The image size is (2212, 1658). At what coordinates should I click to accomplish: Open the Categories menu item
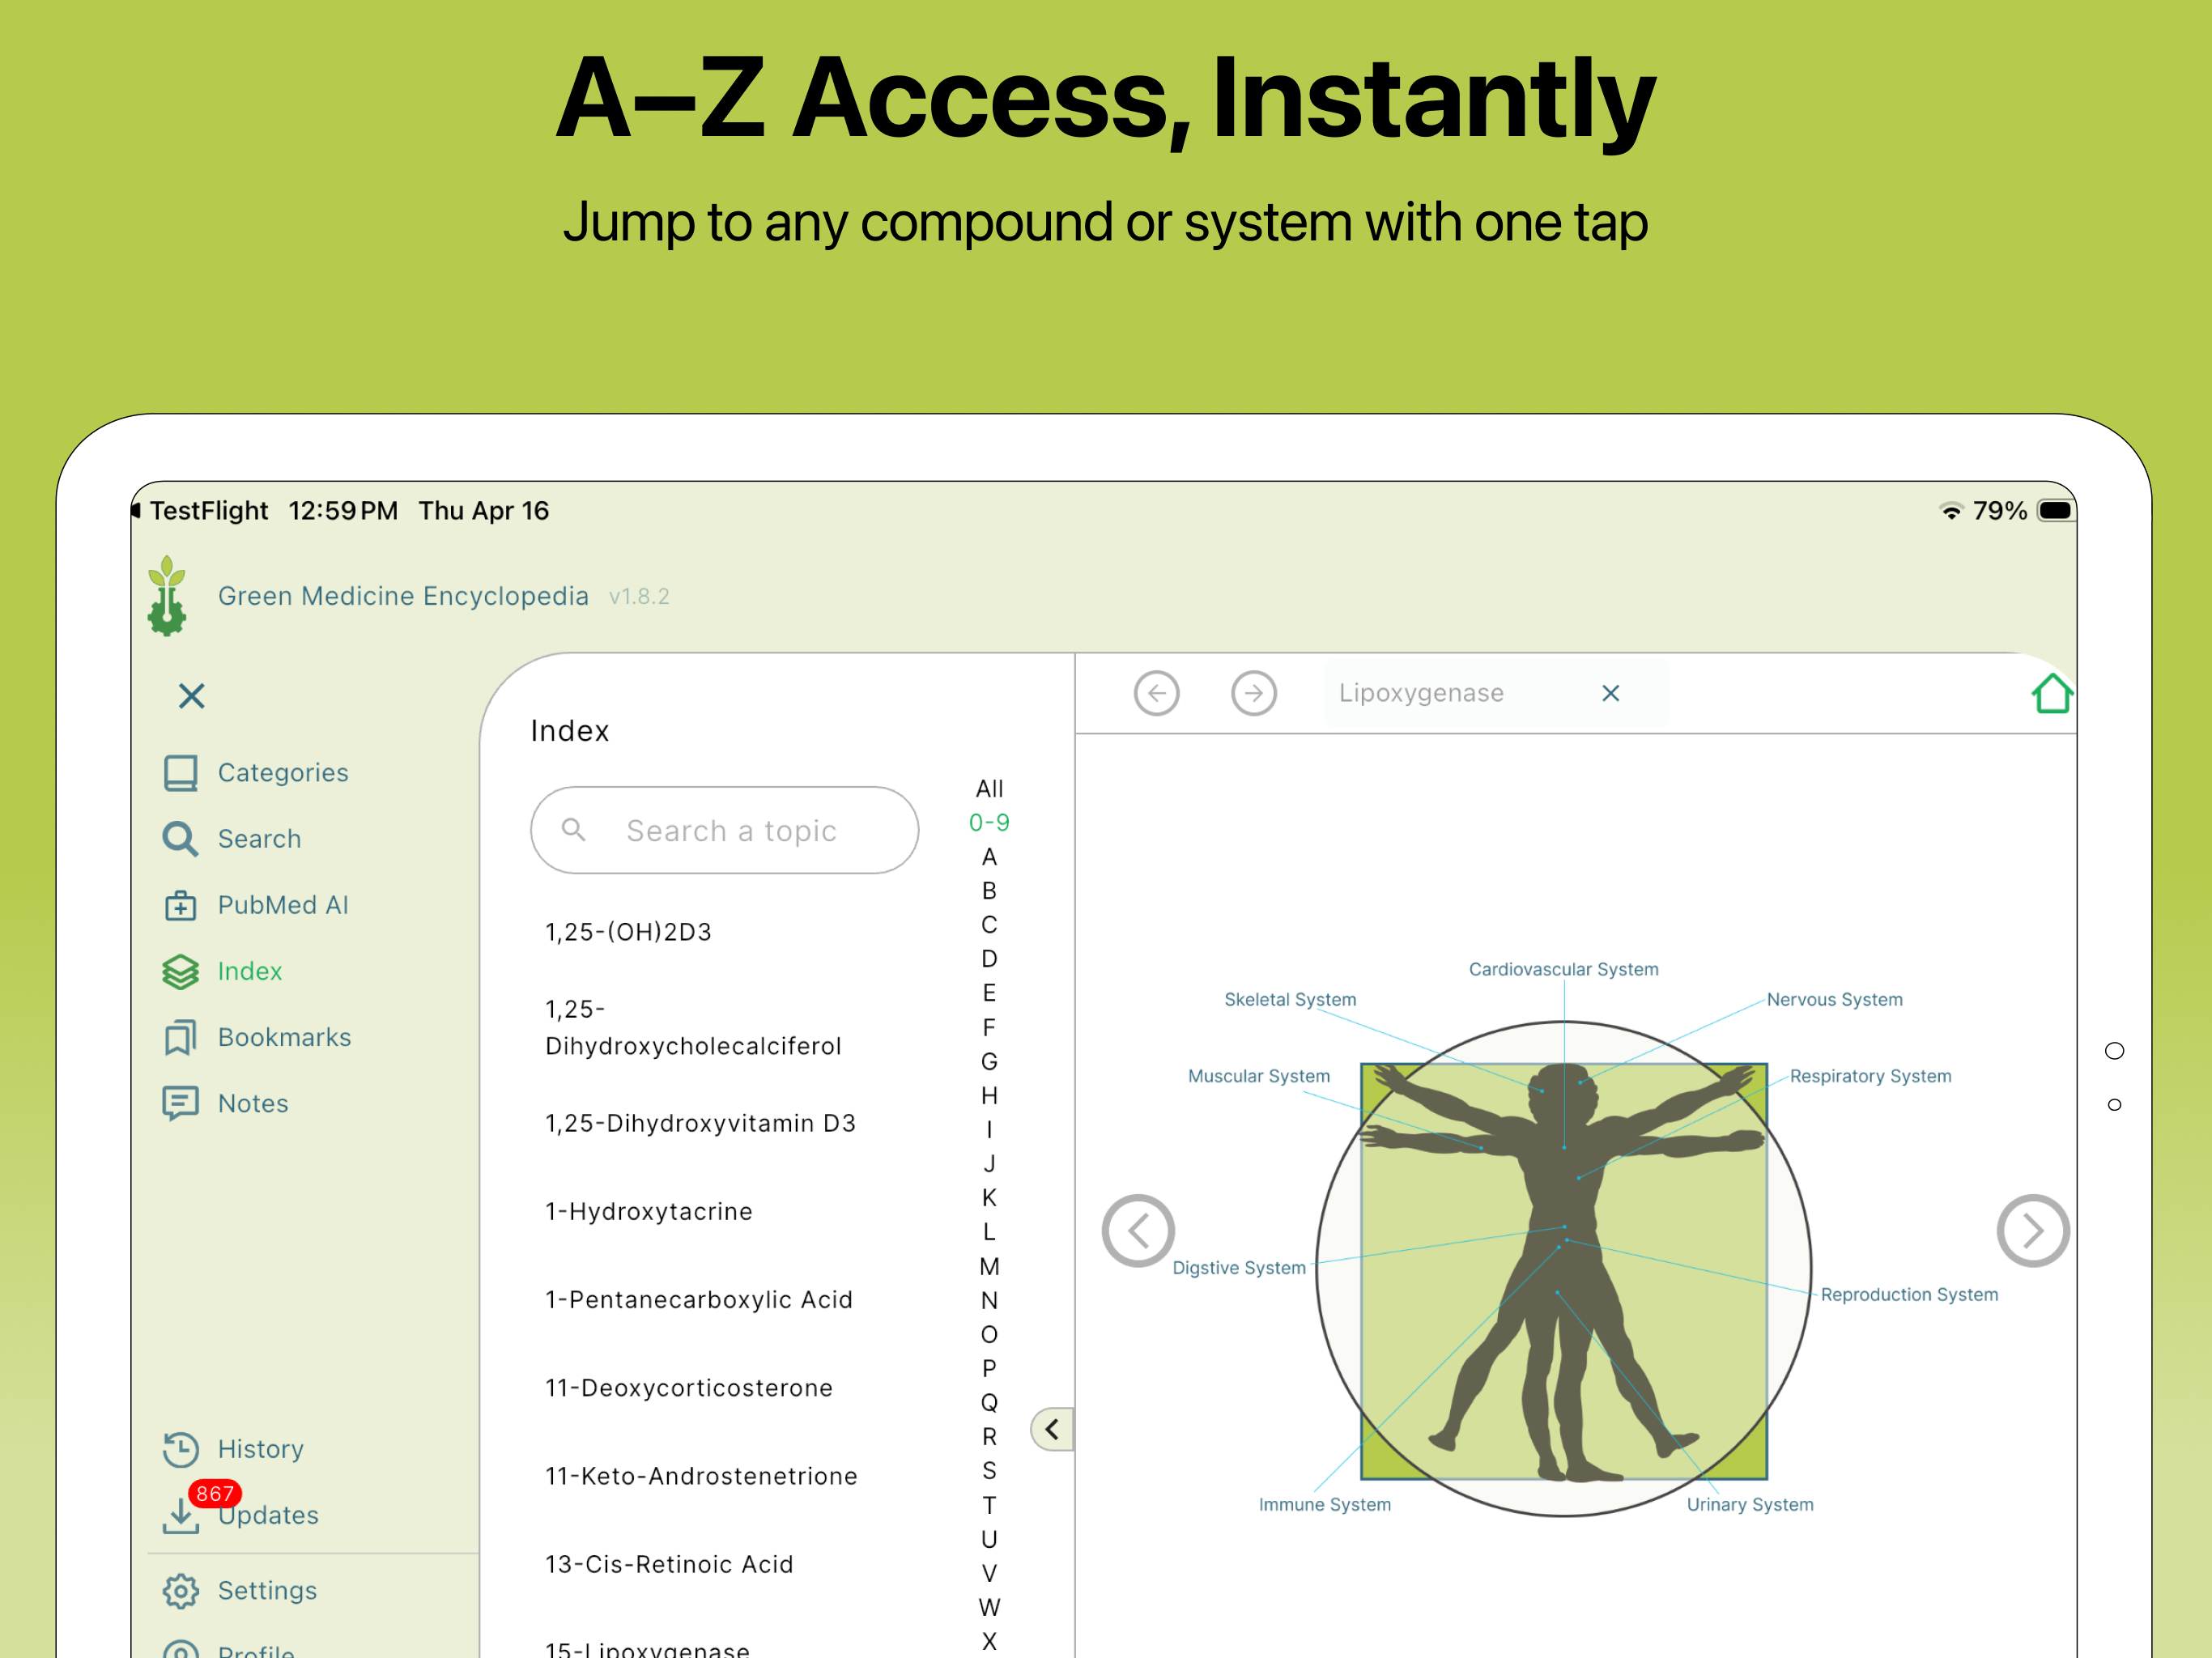click(x=283, y=773)
